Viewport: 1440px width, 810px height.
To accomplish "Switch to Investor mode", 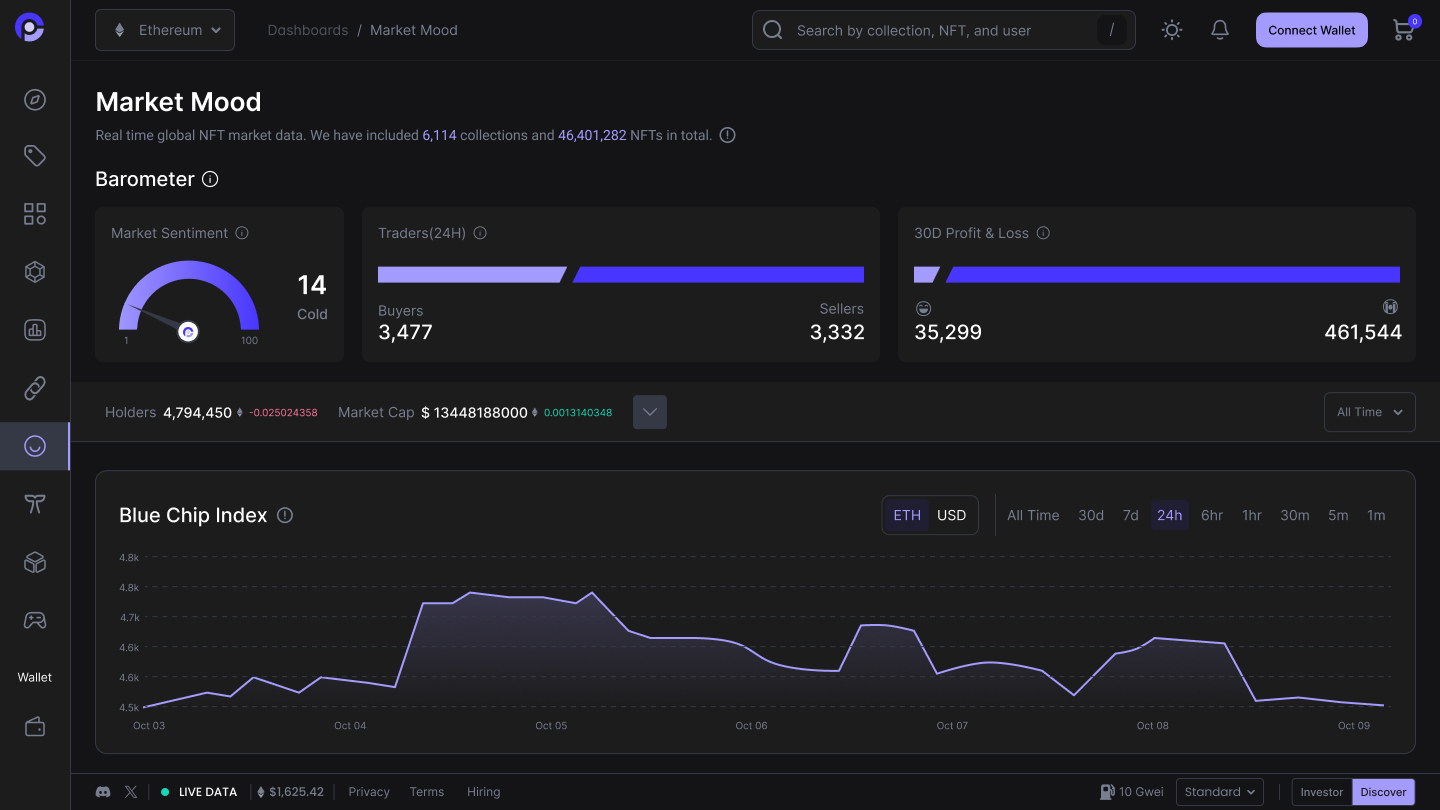I will coord(1322,792).
